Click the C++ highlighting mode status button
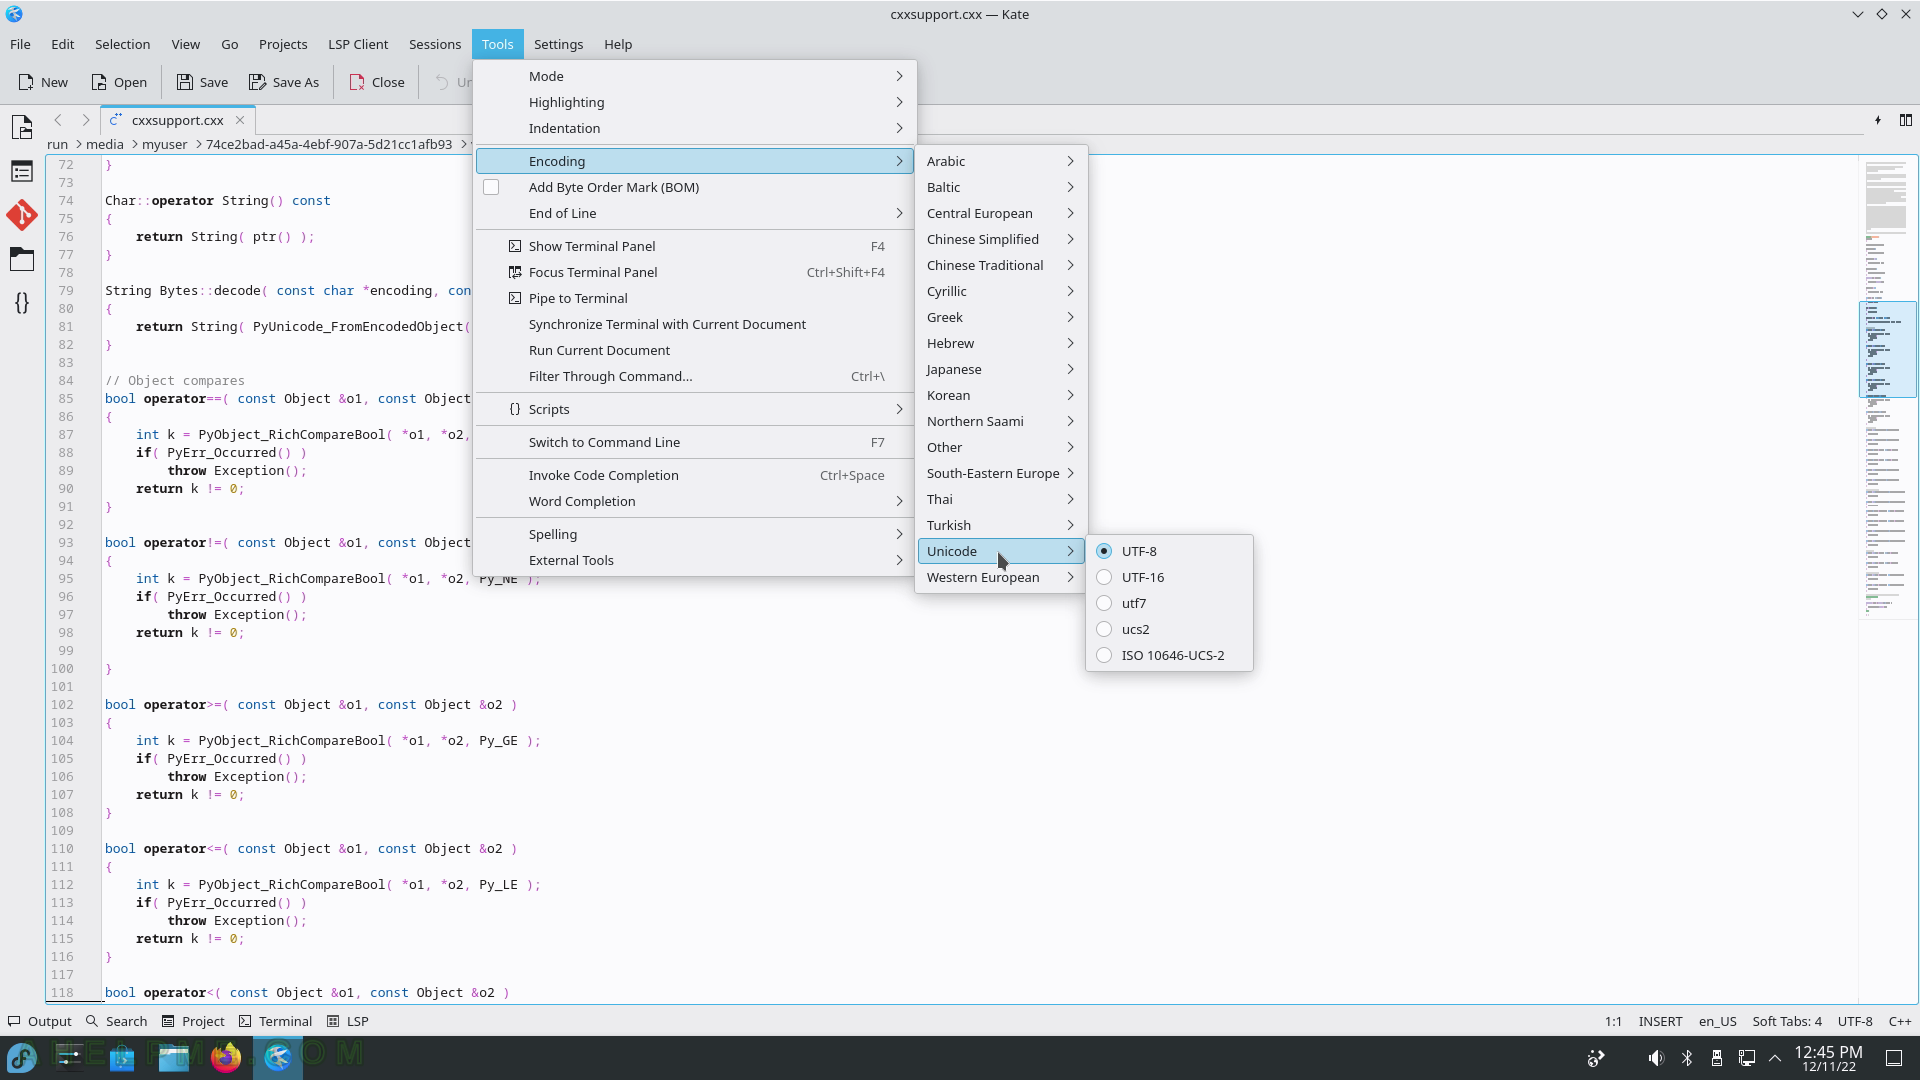The image size is (1920, 1080). (1900, 1021)
